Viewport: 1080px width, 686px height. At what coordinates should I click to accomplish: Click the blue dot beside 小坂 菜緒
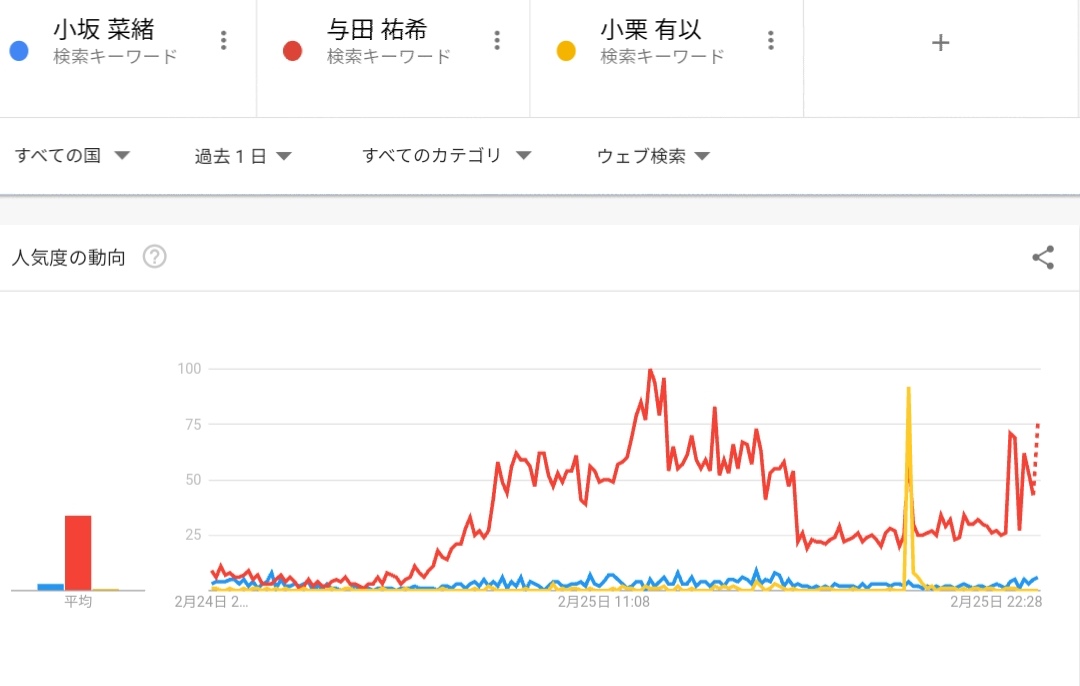tap(19, 51)
